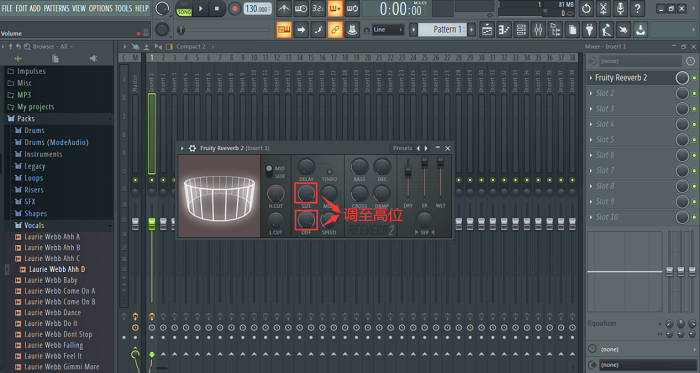Click the Presets button in Reeverb

click(403, 148)
